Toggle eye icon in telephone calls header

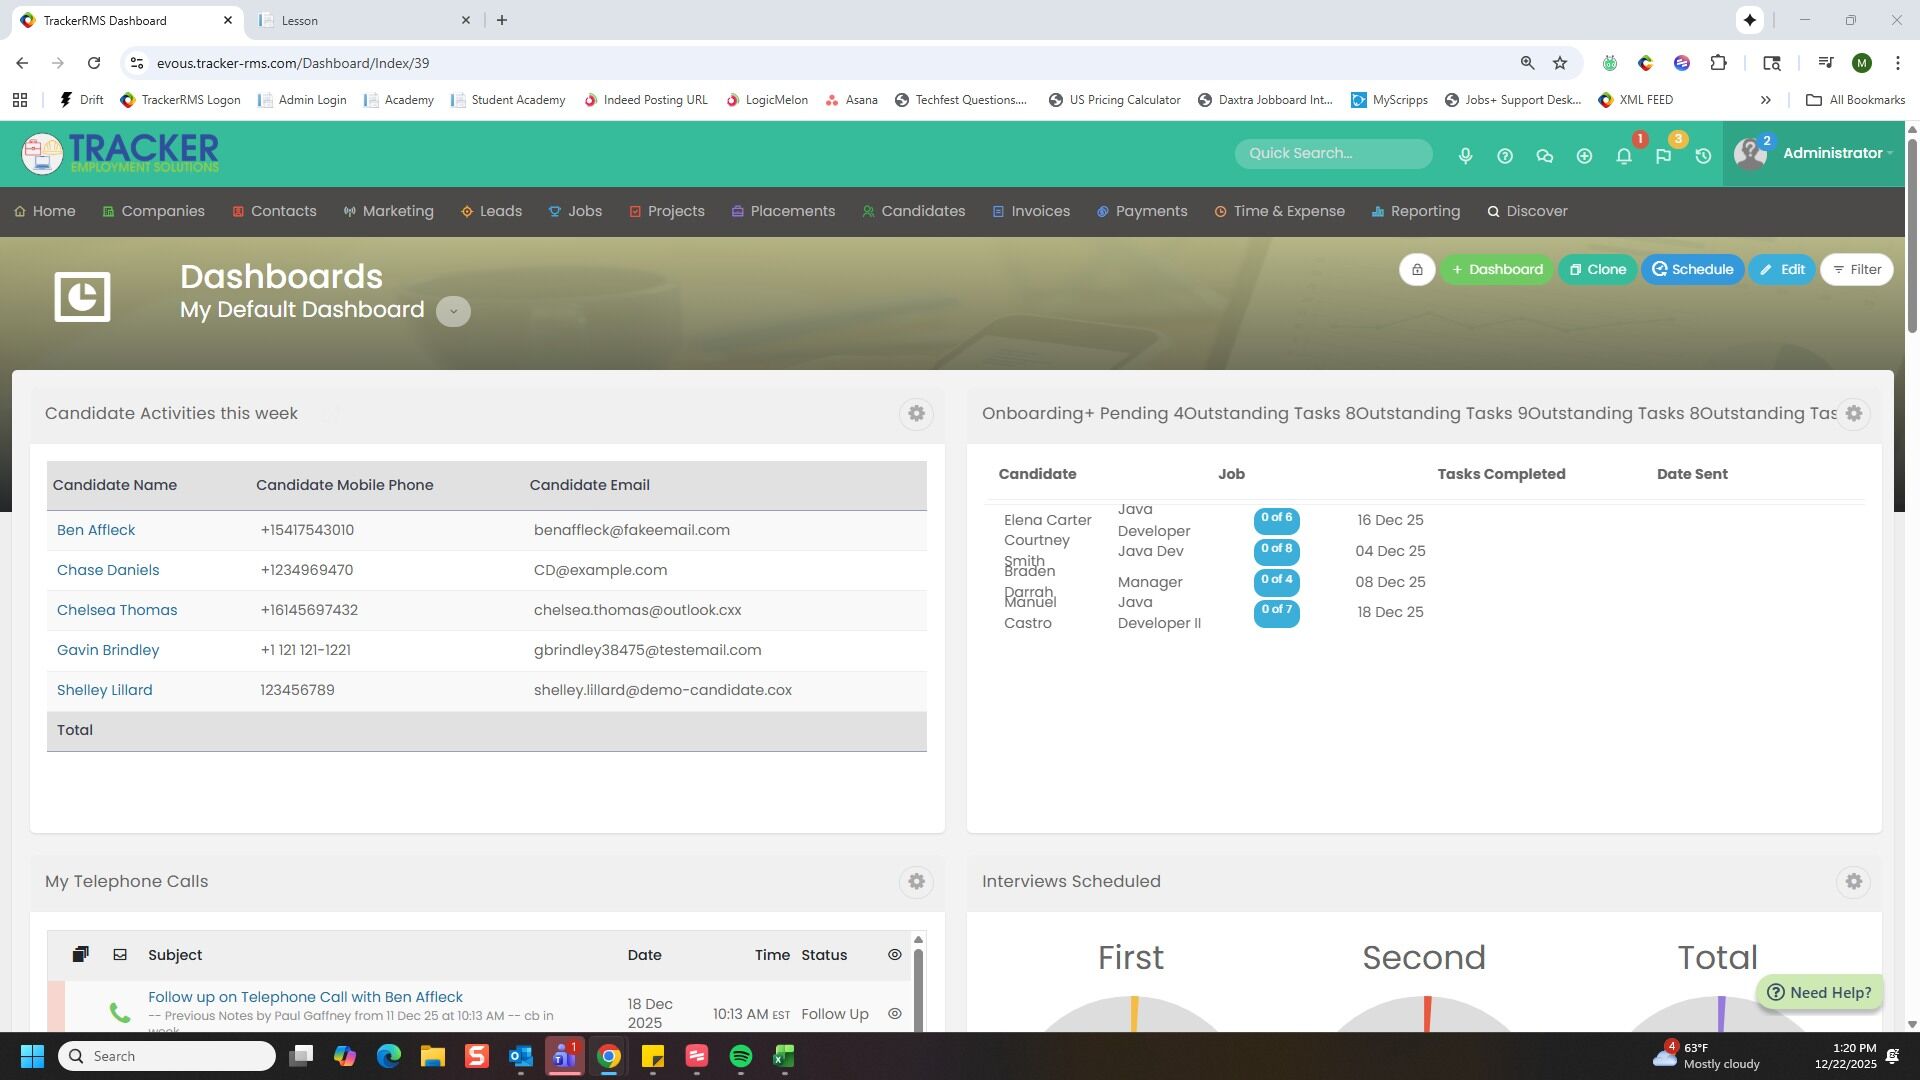point(895,955)
